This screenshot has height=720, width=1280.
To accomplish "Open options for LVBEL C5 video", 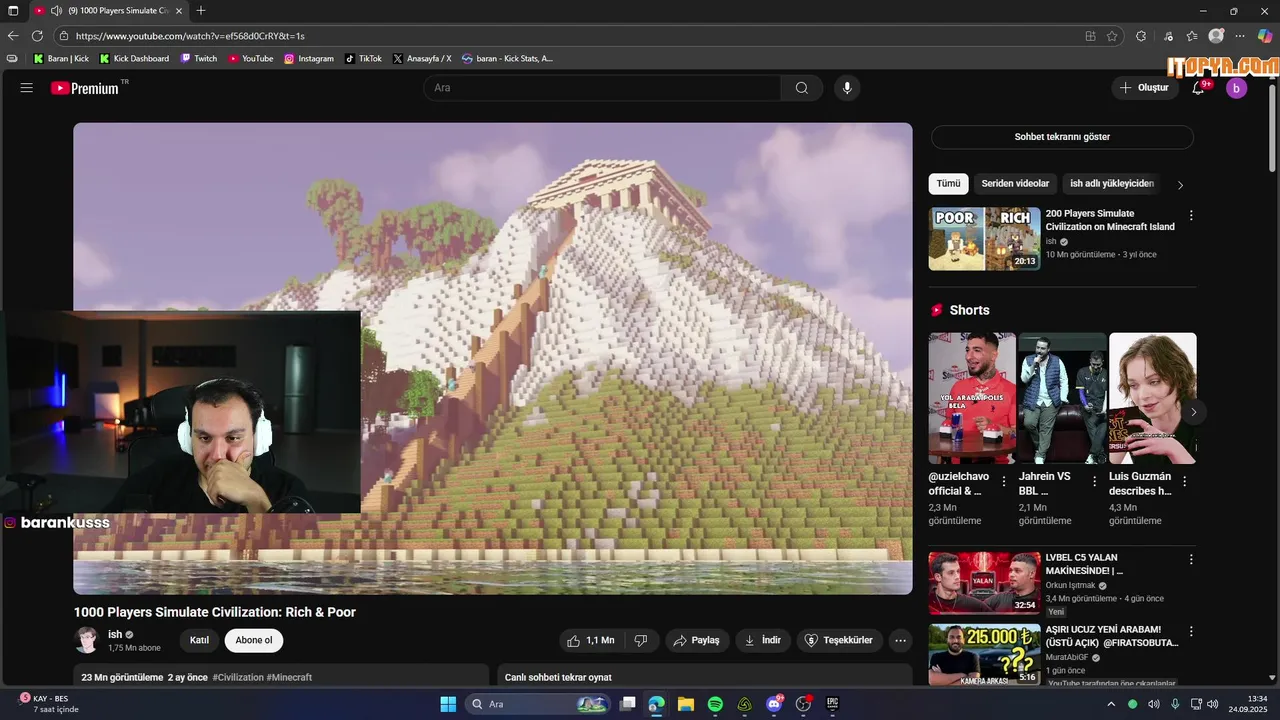I will point(1191,559).
